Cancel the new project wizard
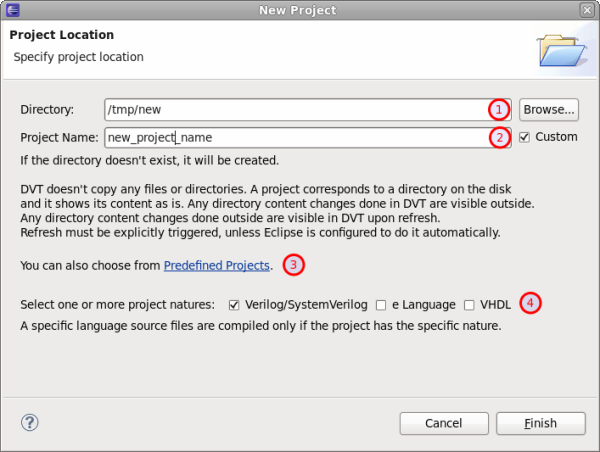This screenshot has height=452, width=600. coord(443,423)
